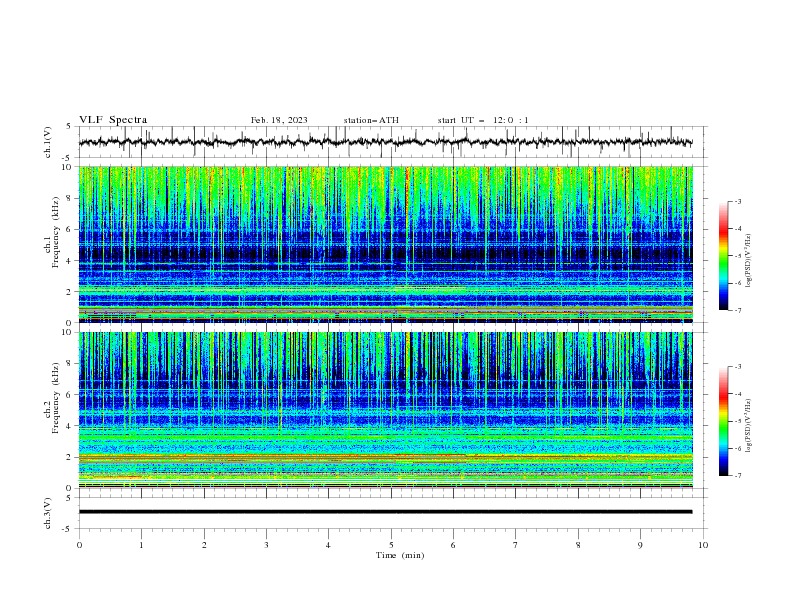The image size is (792, 612).
Task: Click the "Time (min)" axis title
Action: coord(400,555)
